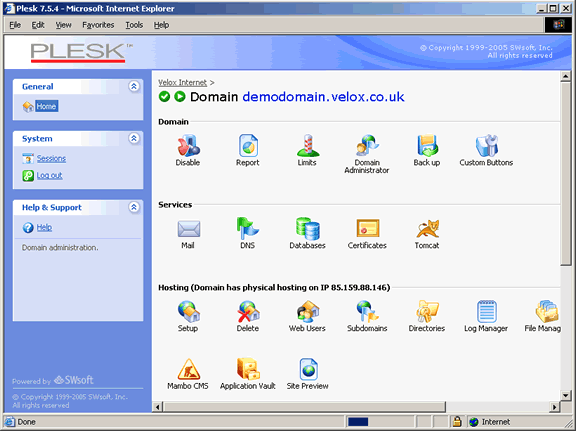Open the hosting Setup icon
Viewport: 576px width, 431px height.
click(x=188, y=312)
